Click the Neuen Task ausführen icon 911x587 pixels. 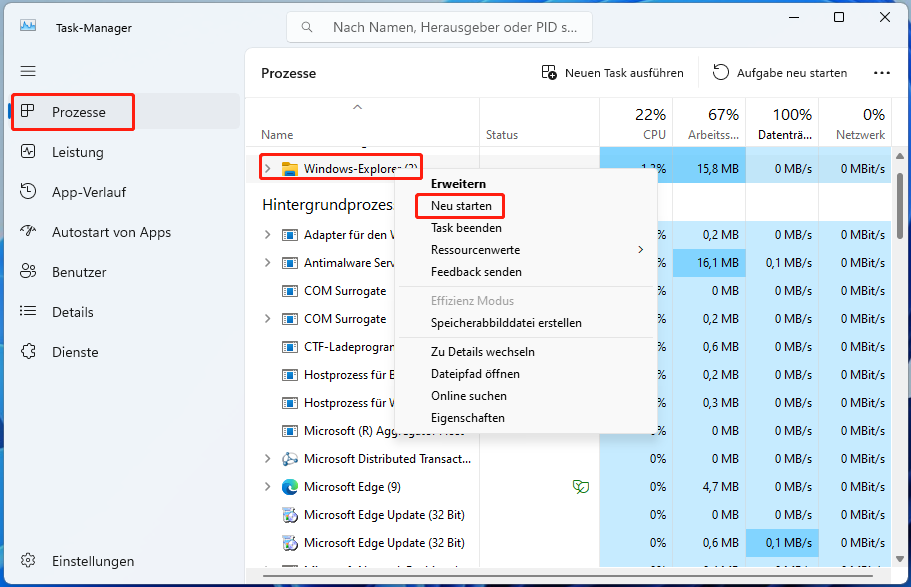click(x=549, y=73)
